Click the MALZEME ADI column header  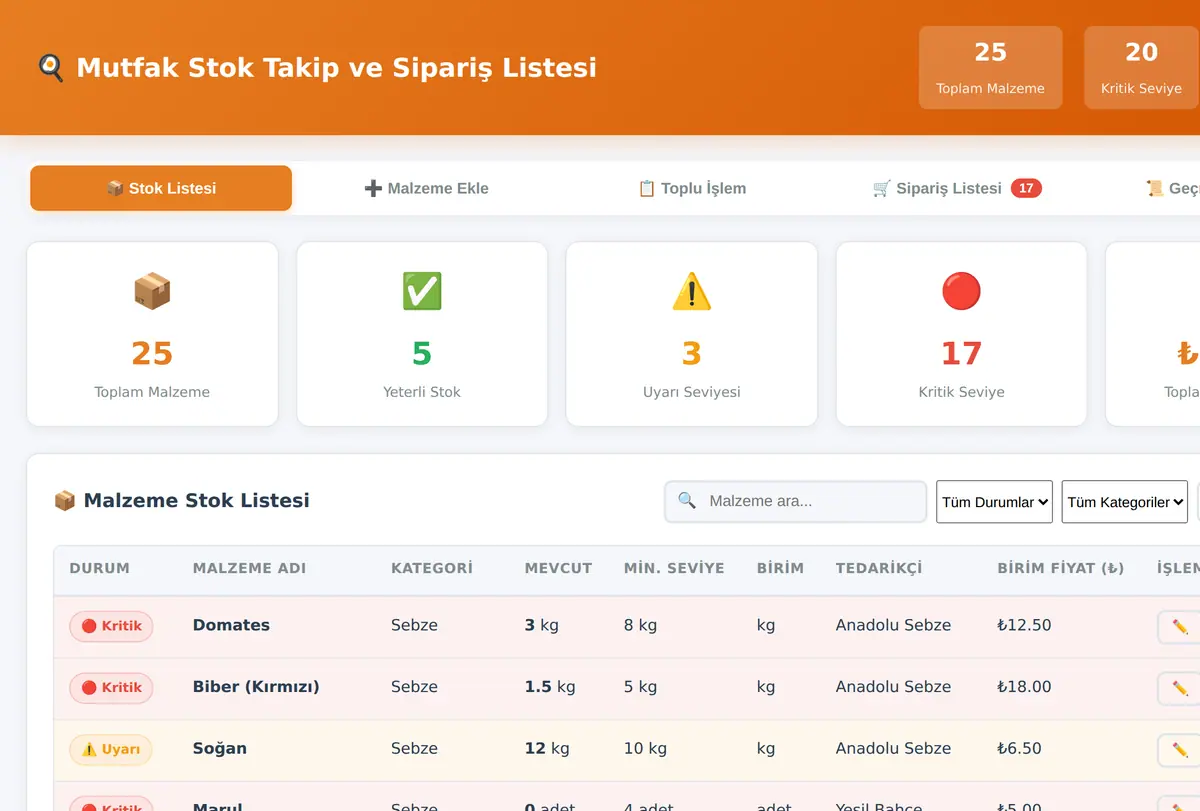(x=249, y=568)
